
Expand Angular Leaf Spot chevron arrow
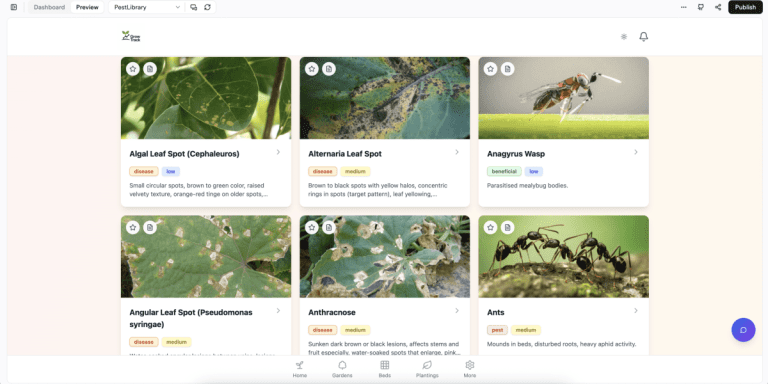[x=278, y=311]
